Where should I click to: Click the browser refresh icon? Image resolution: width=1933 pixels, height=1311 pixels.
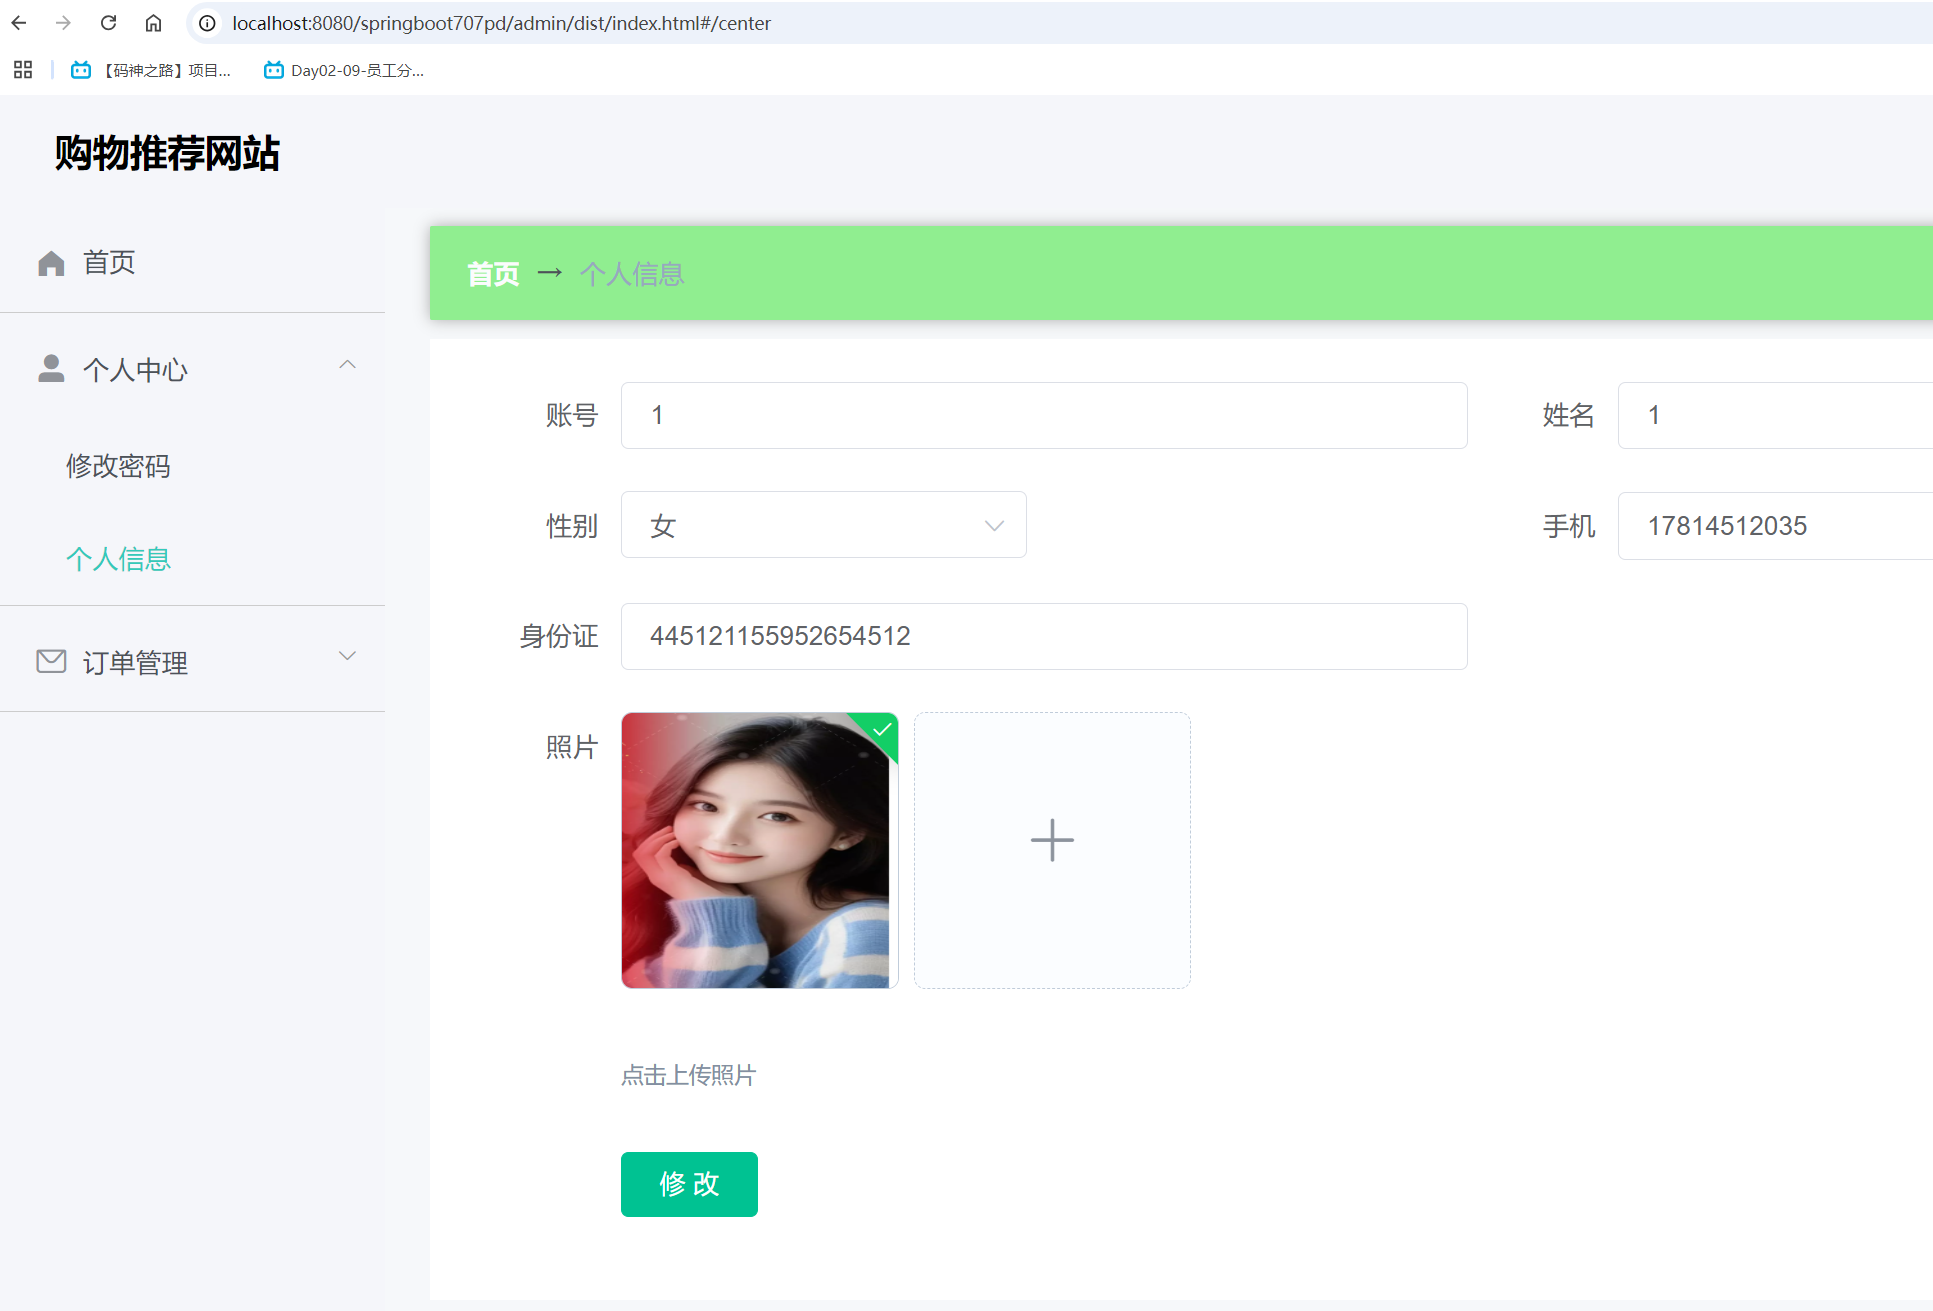pyautogui.click(x=108, y=22)
